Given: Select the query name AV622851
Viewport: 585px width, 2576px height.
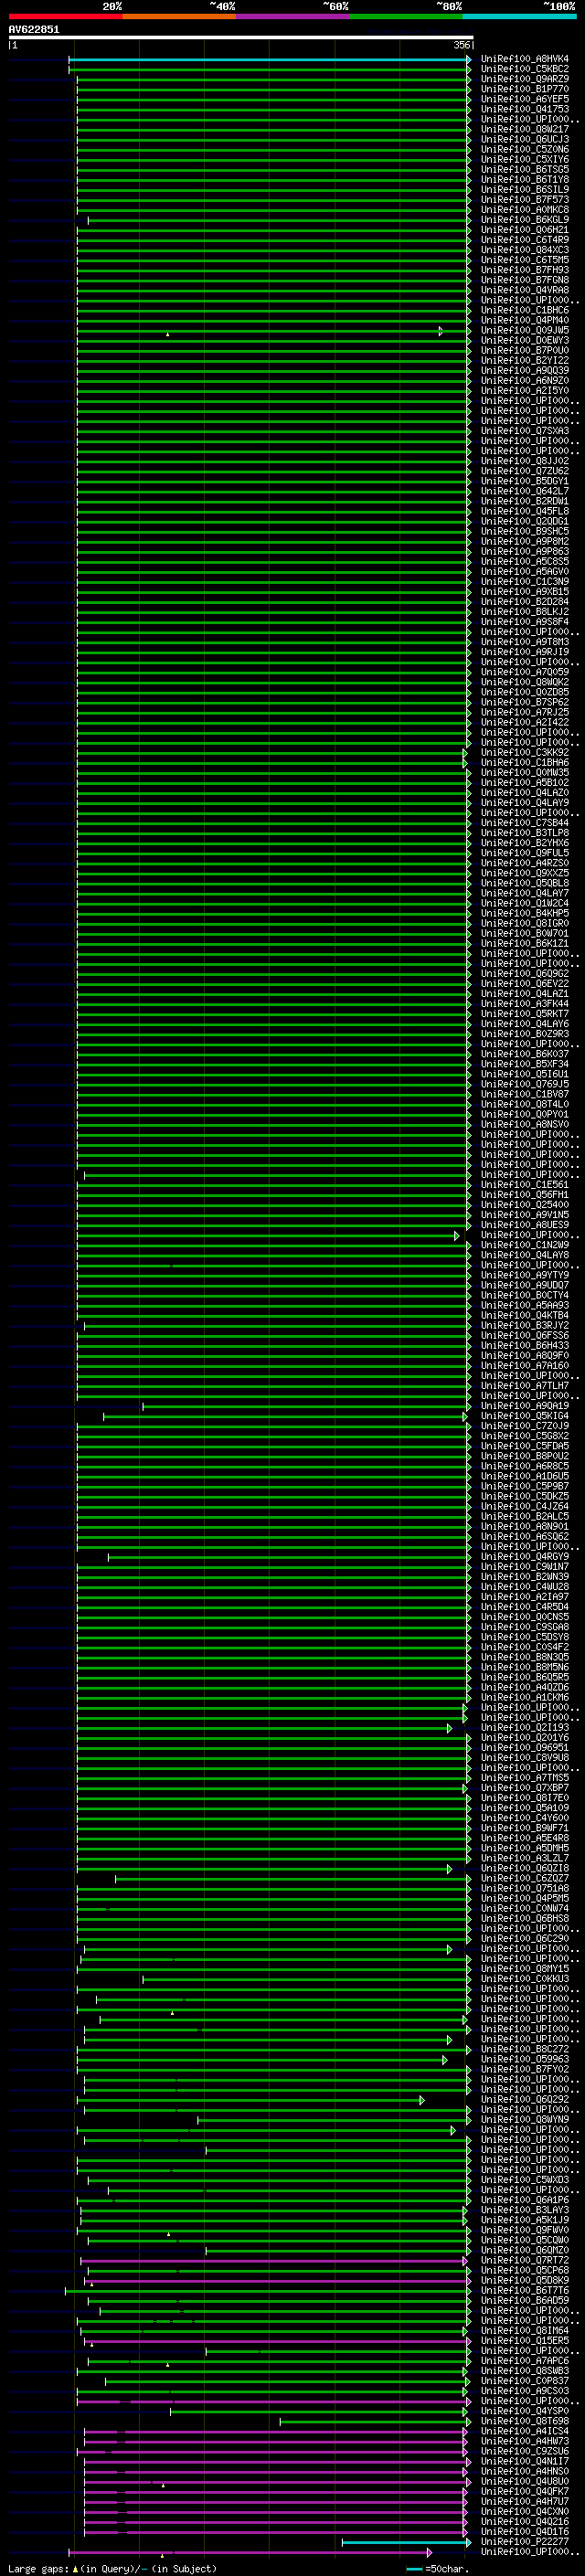Looking at the screenshot, I should 34,30.
